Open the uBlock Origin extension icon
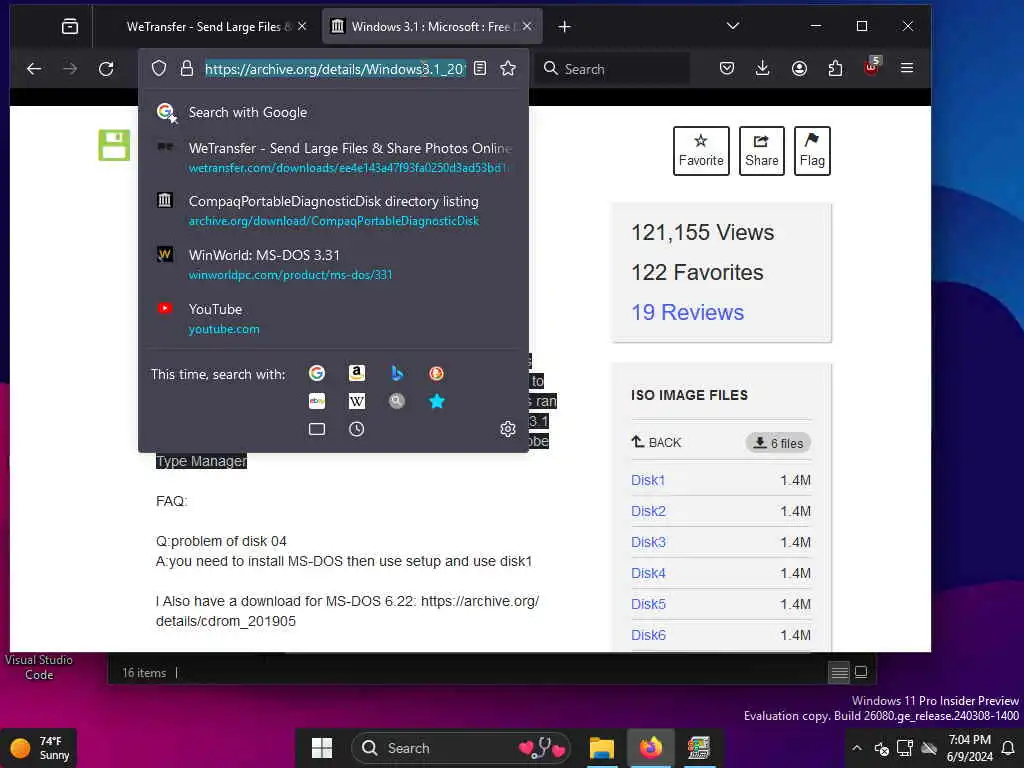1024x768 pixels. click(872, 67)
